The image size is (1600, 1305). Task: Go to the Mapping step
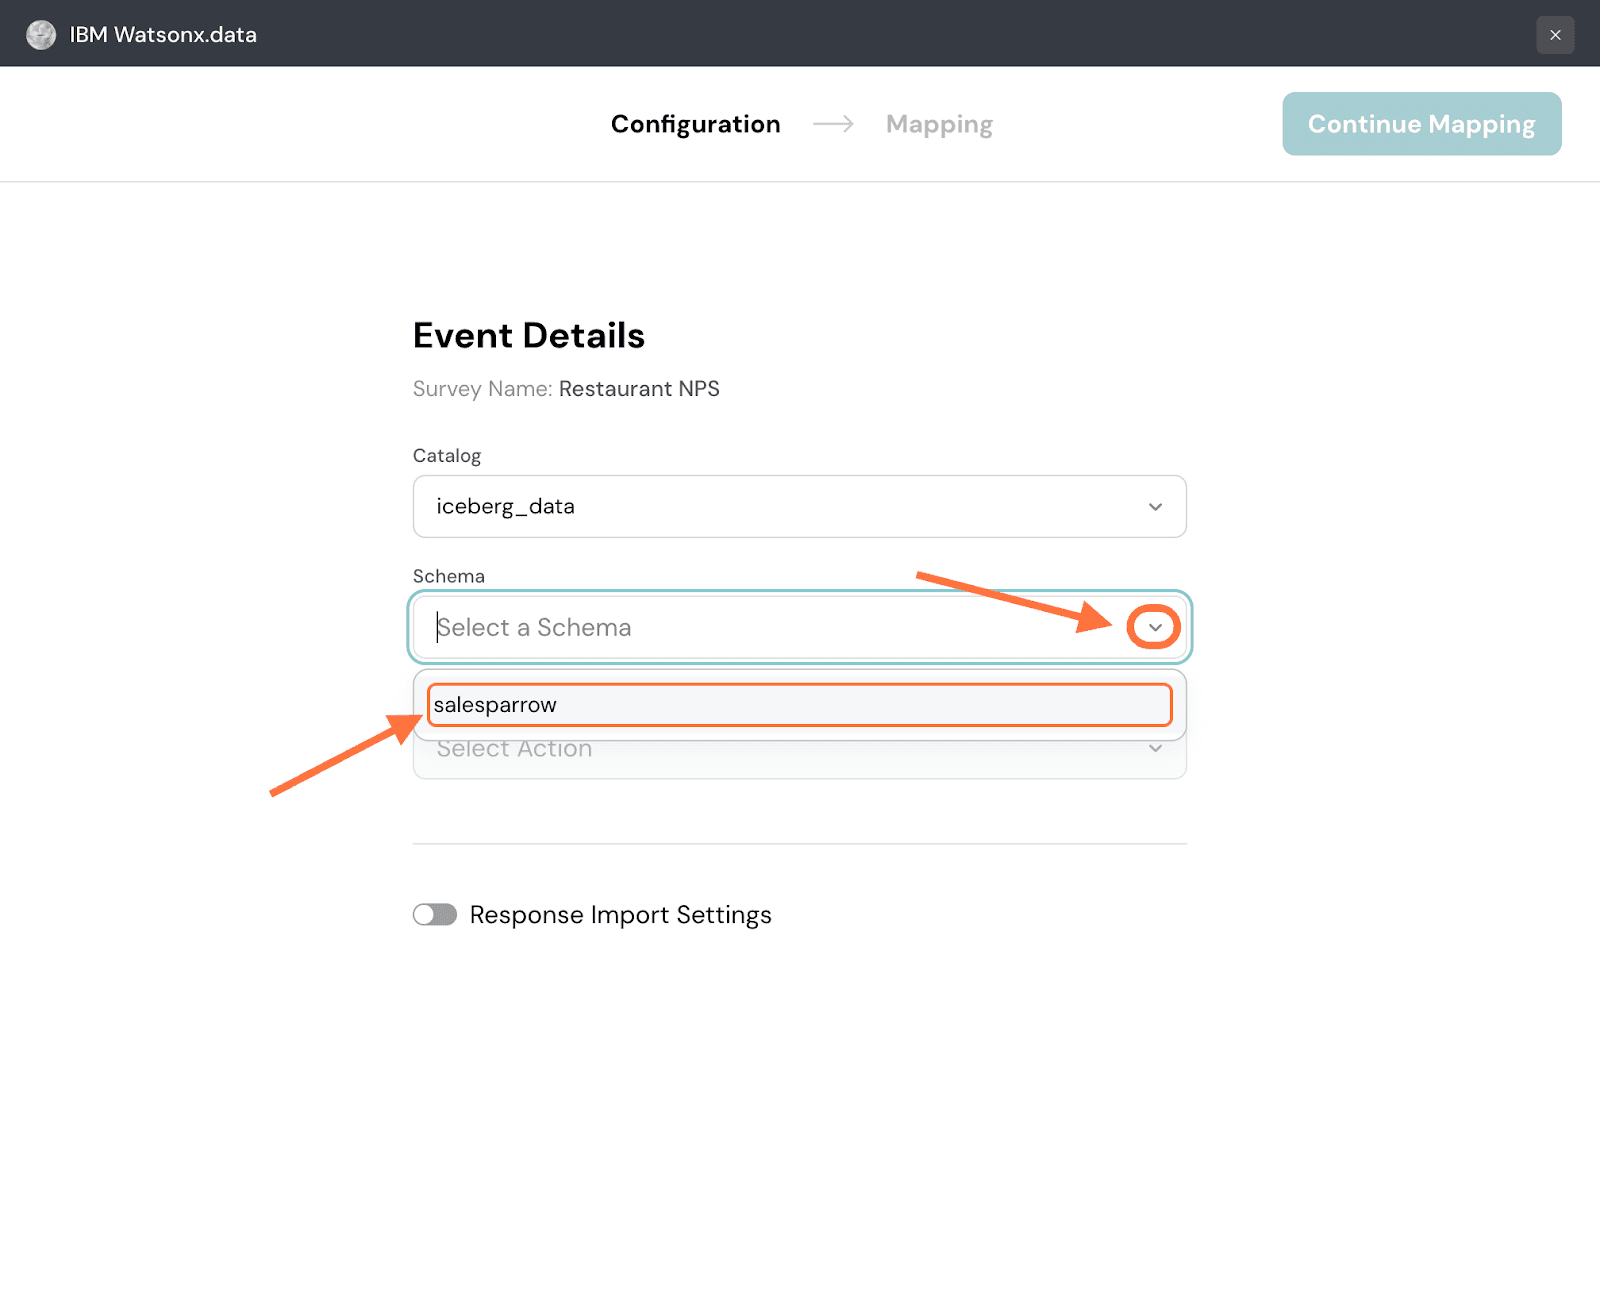(x=939, y=124)
